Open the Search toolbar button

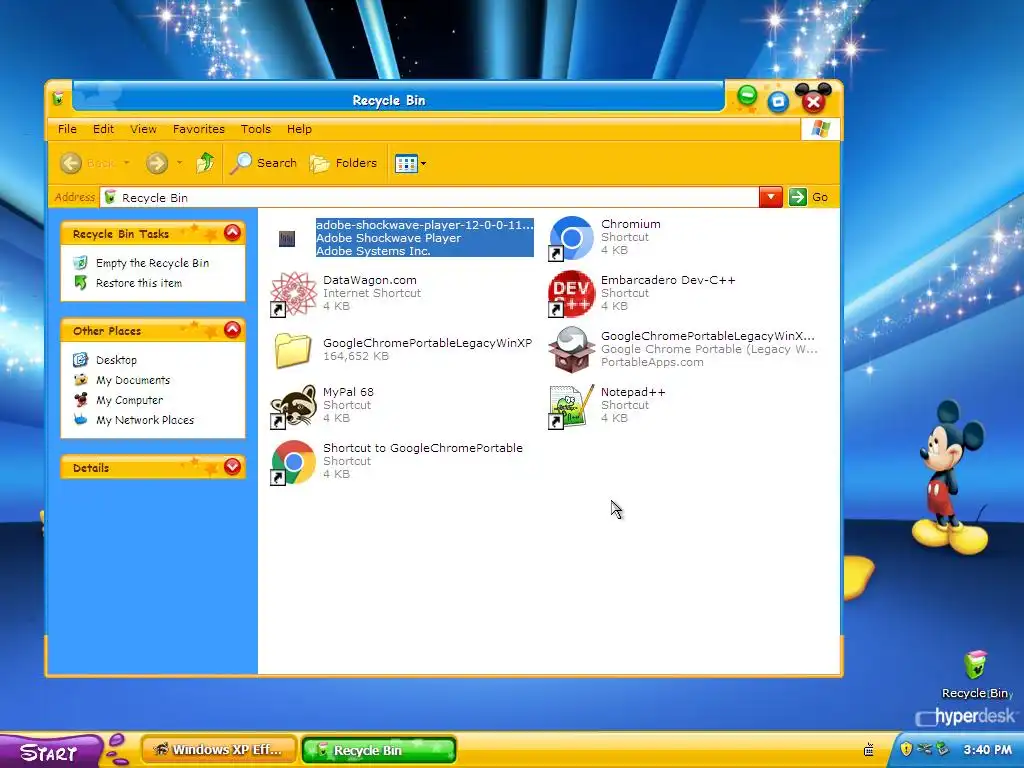tap(263, 163)
